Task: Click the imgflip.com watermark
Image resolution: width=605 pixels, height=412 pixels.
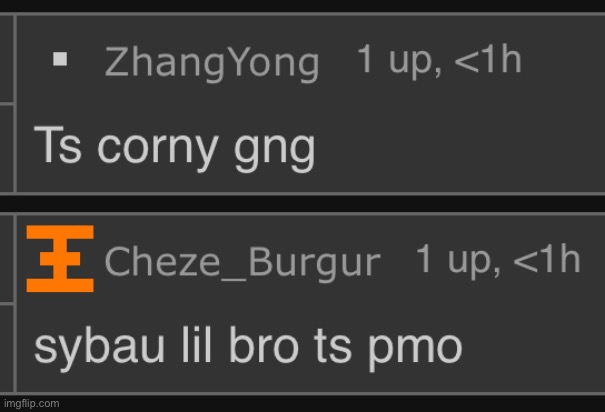Action: click(32, 404)
